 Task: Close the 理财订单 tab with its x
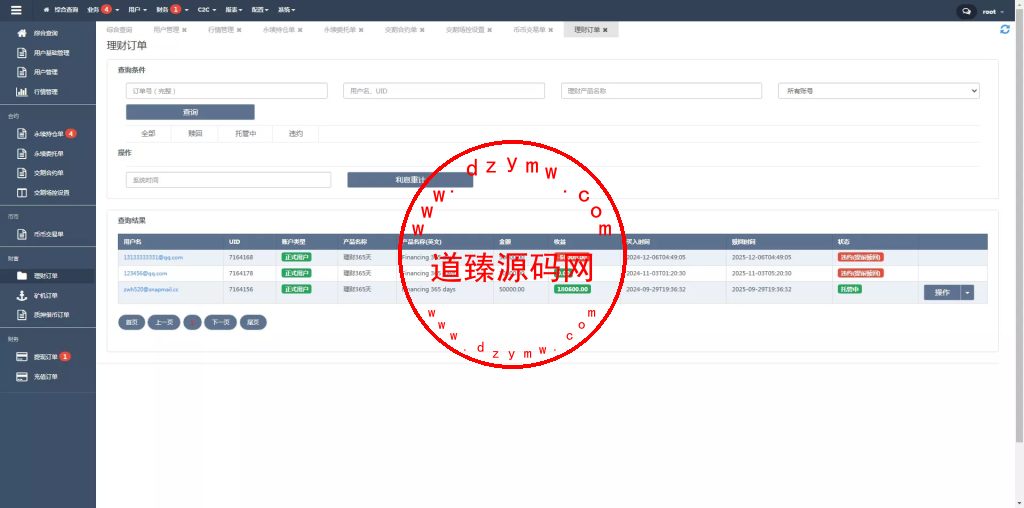click(605, 30)
